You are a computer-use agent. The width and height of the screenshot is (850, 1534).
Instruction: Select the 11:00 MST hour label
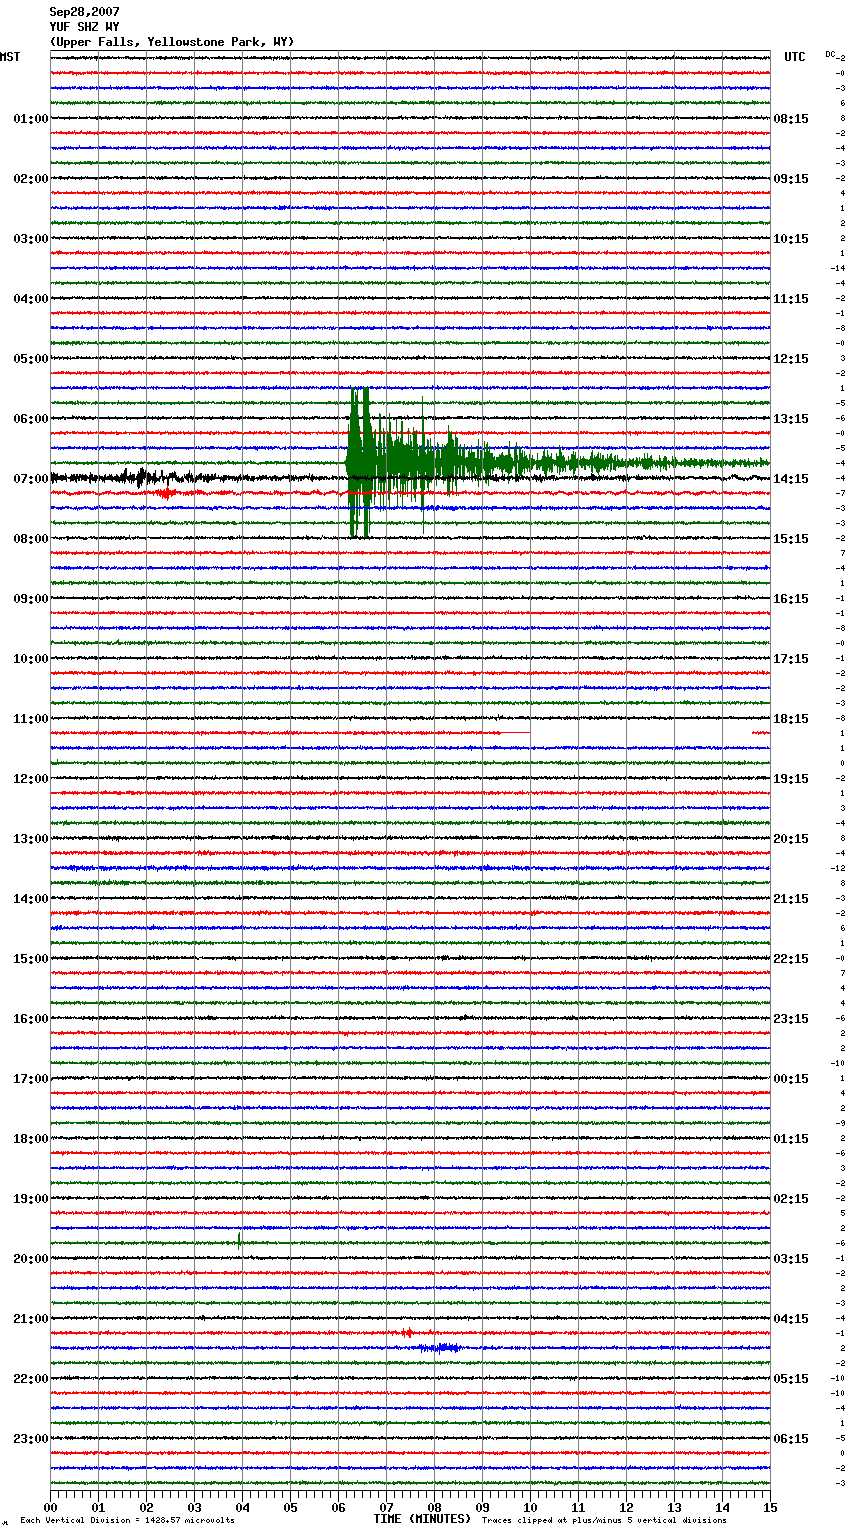coord(31,719)
